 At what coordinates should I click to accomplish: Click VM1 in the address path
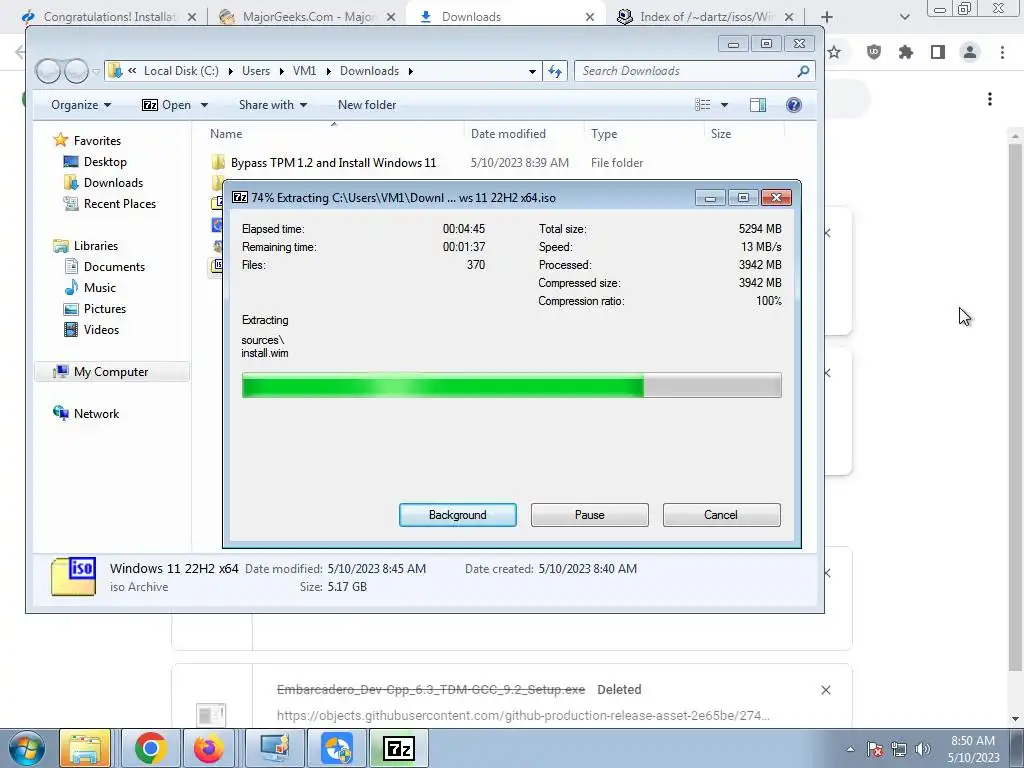pos(304,71)
